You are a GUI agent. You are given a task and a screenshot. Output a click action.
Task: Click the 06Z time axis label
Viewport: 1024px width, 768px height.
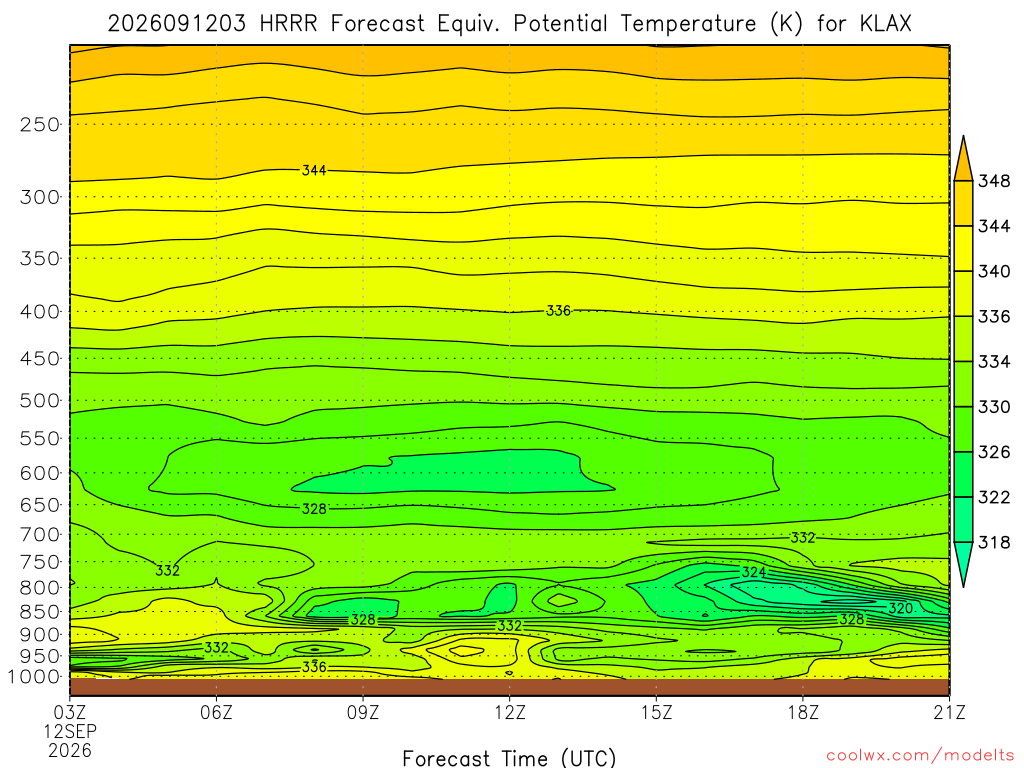pos(216,712)
